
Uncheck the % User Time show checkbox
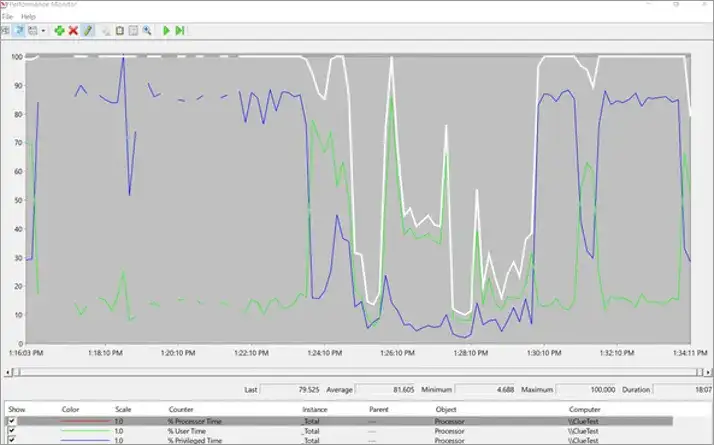click(x=11, y=431)
